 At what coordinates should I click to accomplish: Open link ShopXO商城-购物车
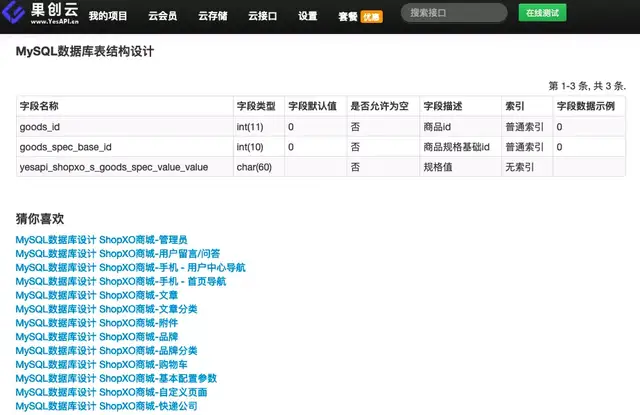[x=101, y=364]
